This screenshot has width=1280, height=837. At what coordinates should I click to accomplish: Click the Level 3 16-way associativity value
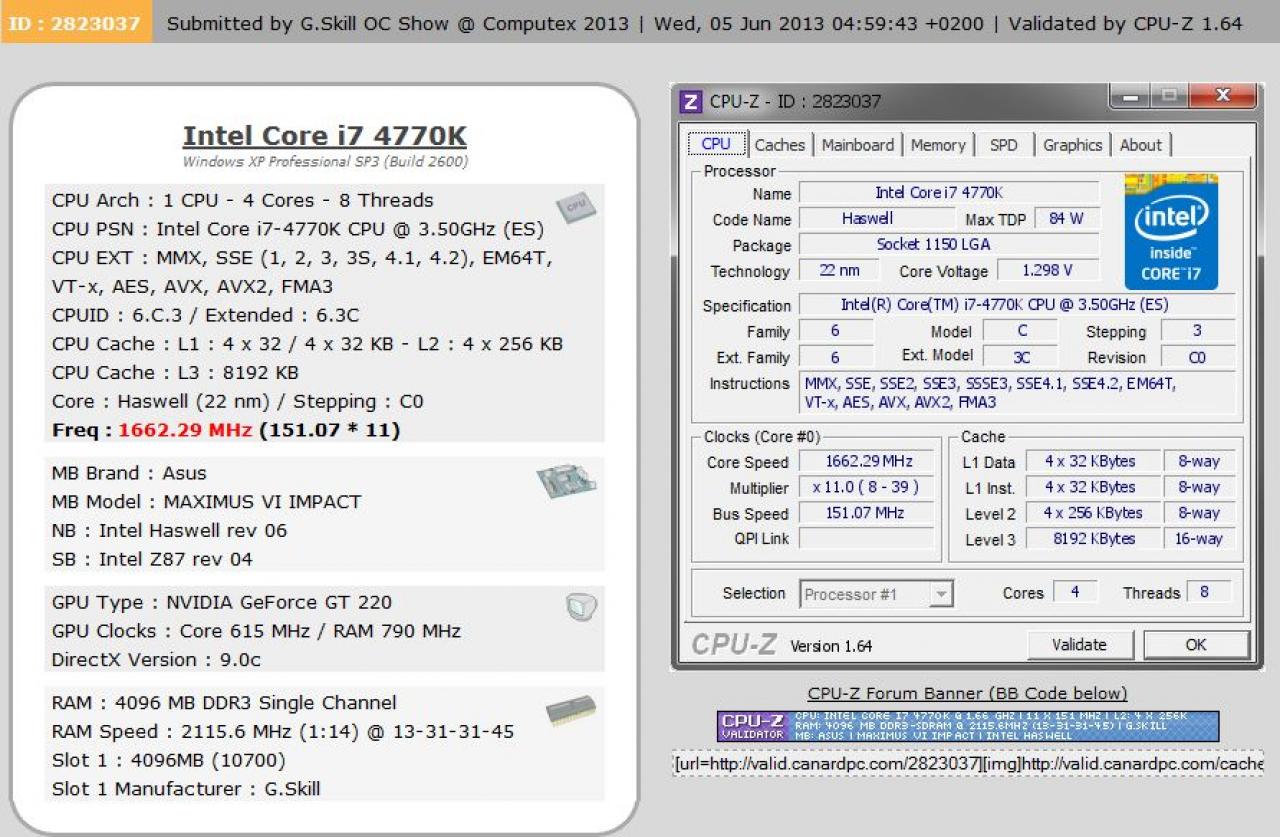[1199, 539]
